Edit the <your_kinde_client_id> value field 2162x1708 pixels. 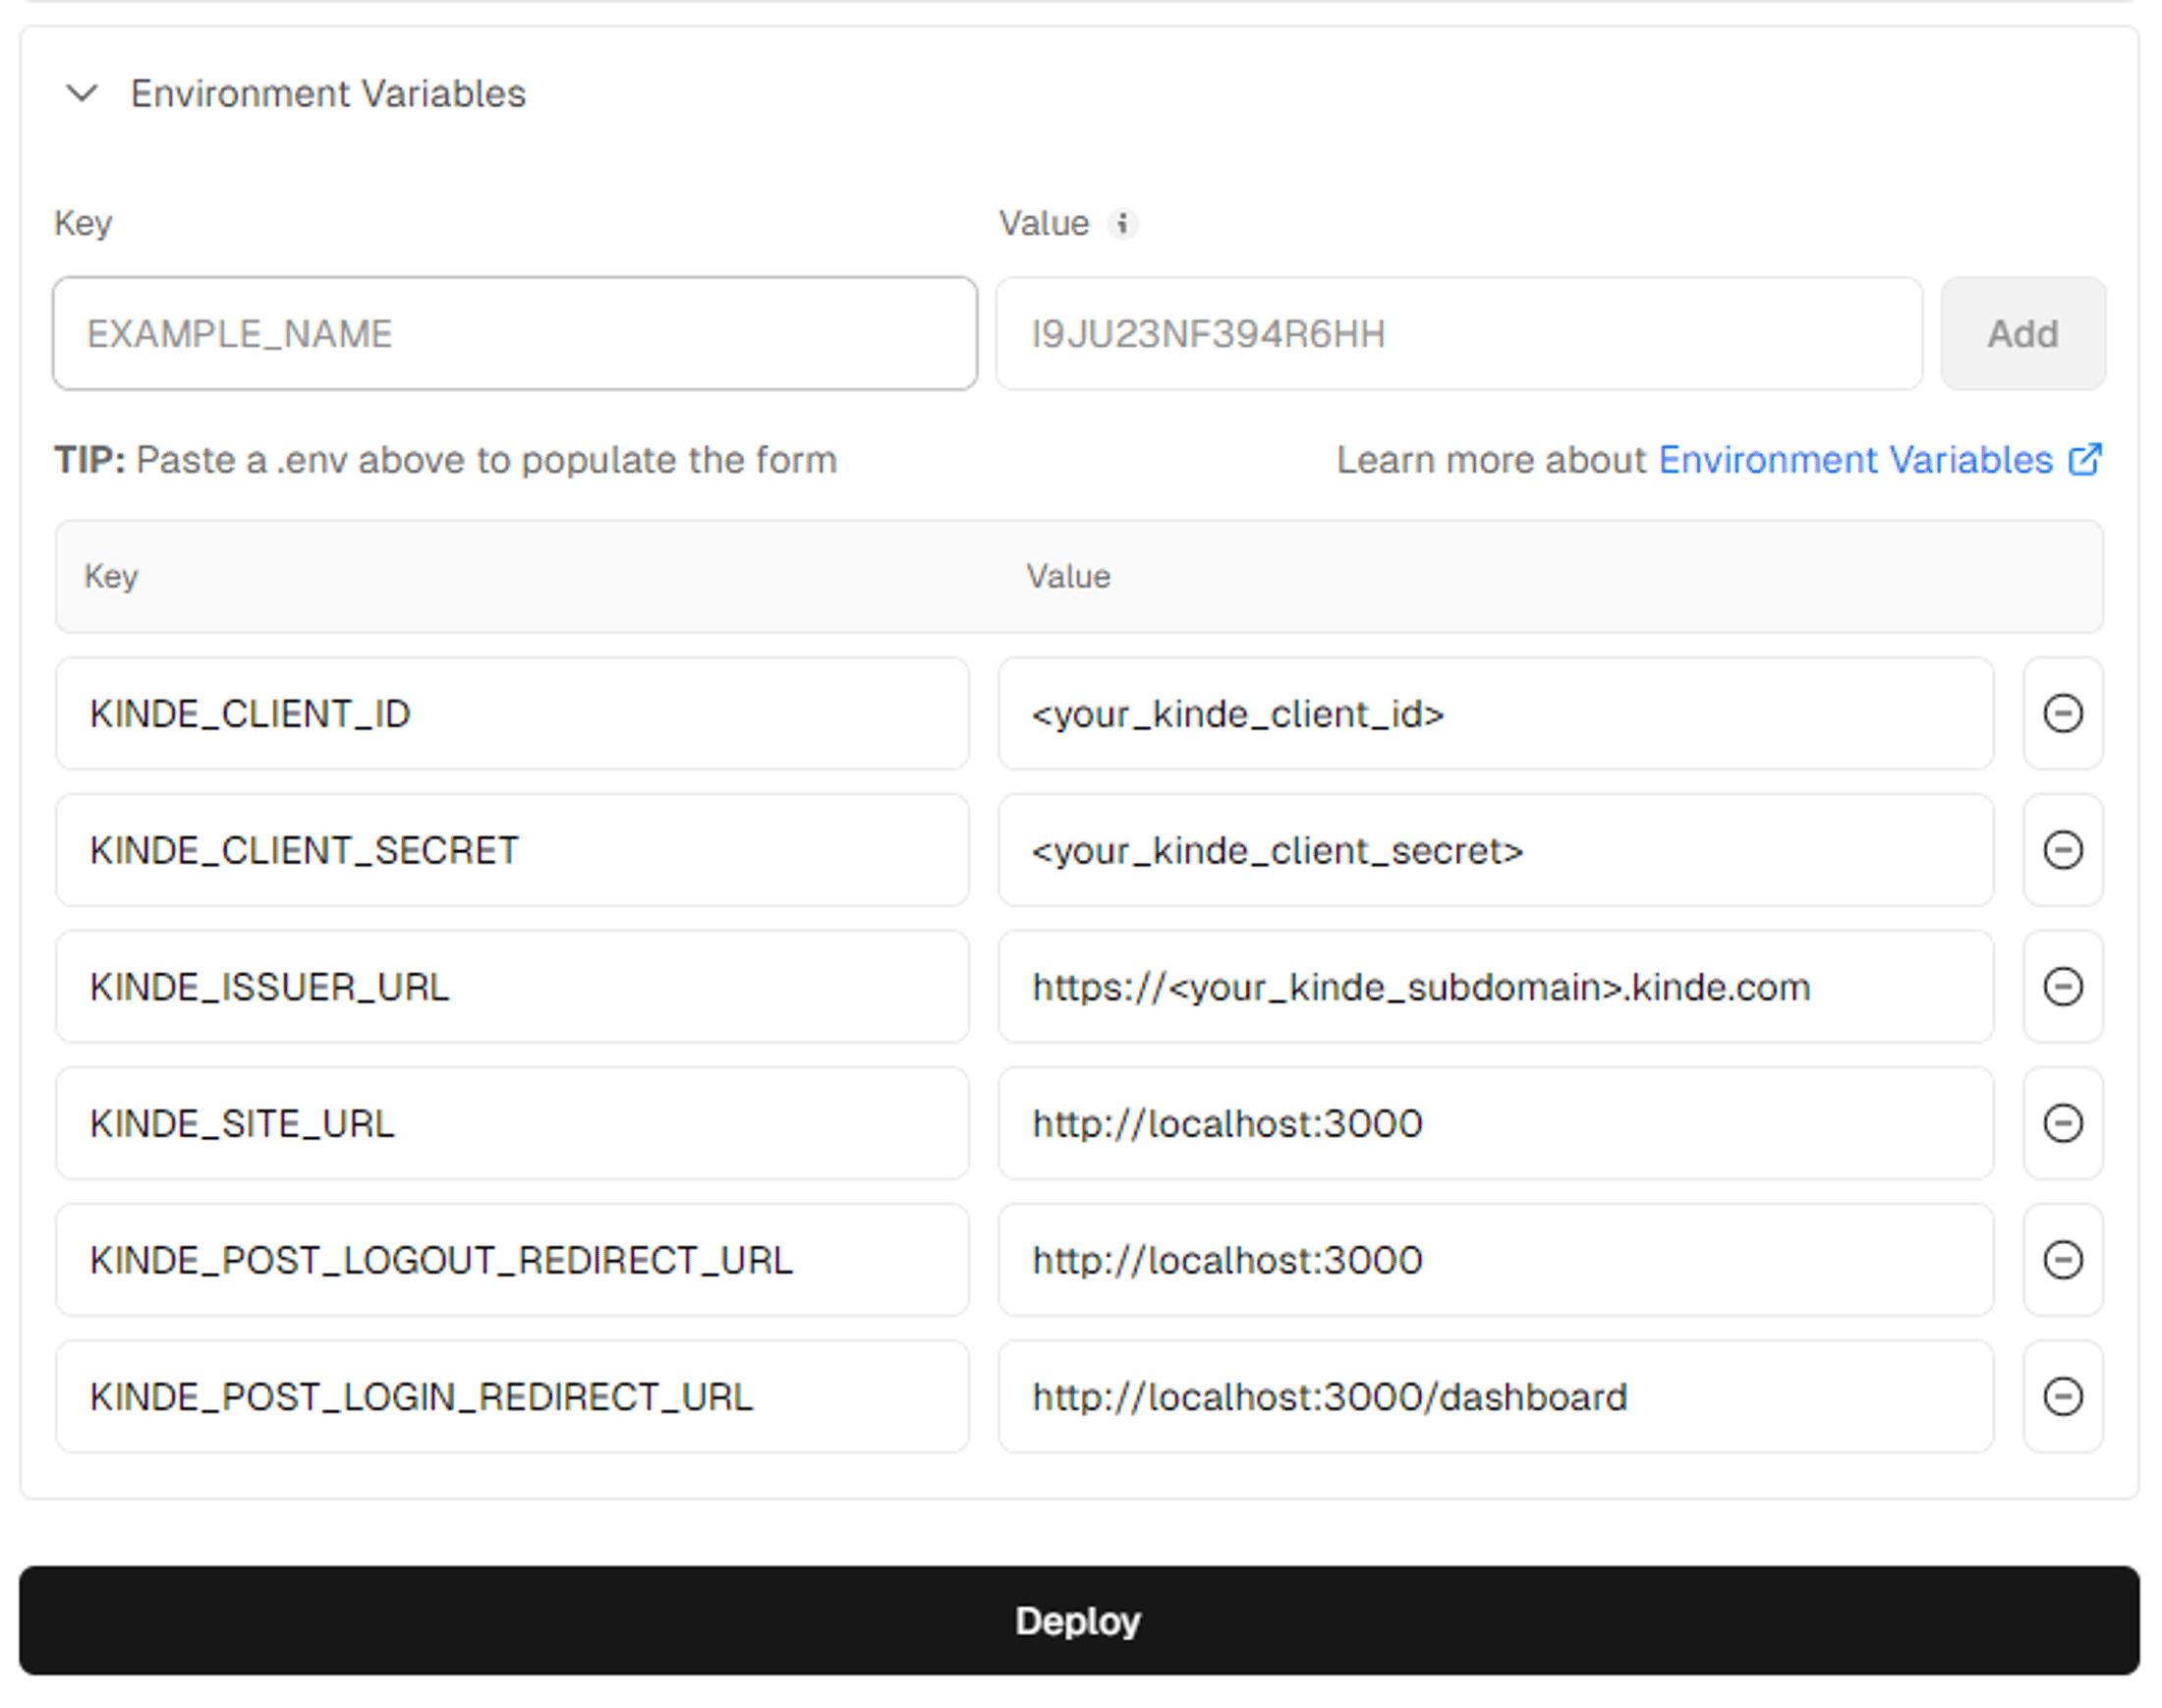[1496, 713]
